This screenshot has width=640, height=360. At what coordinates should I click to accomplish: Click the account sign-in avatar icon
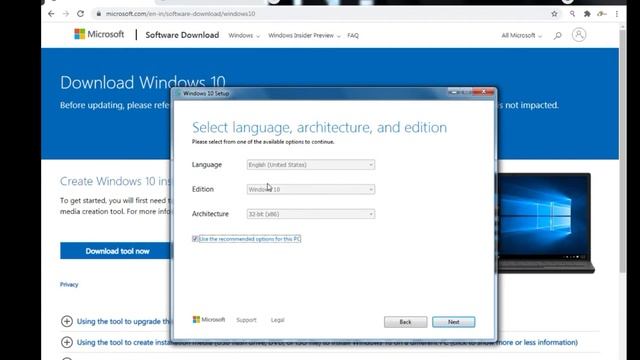pyautogui.click(x=579, y=35)
